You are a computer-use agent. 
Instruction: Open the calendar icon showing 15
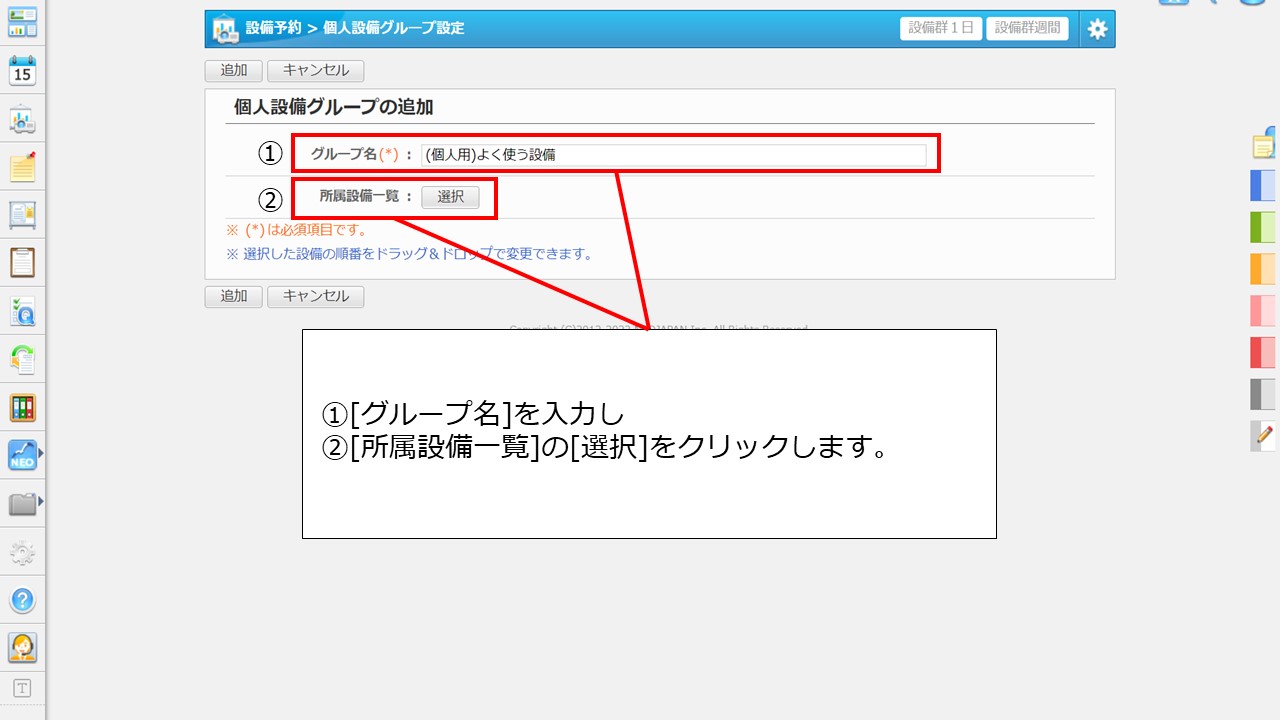[22, 70]
